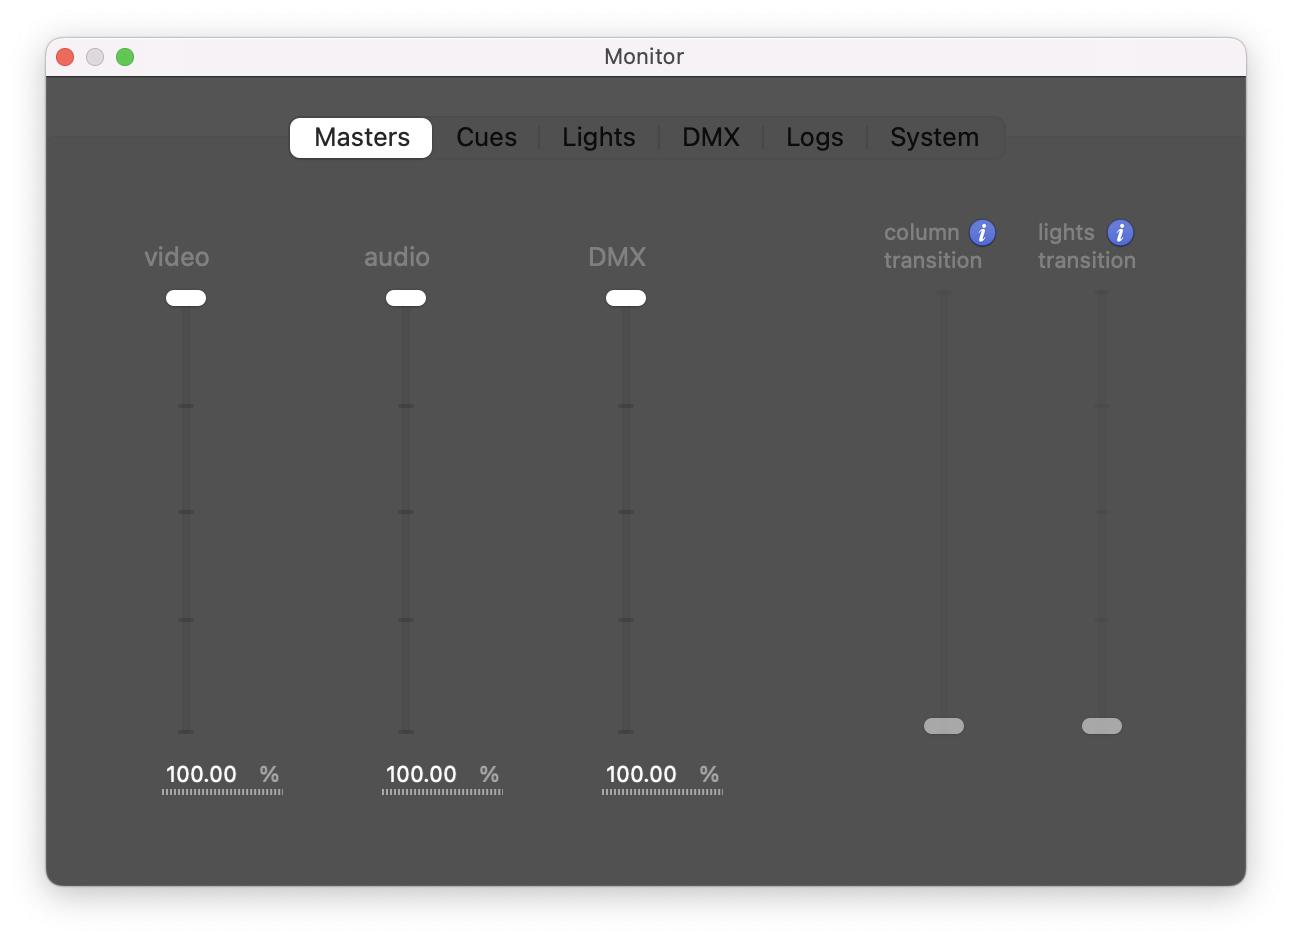
Task: Click the column transition info icon
Action: point(982,233)
